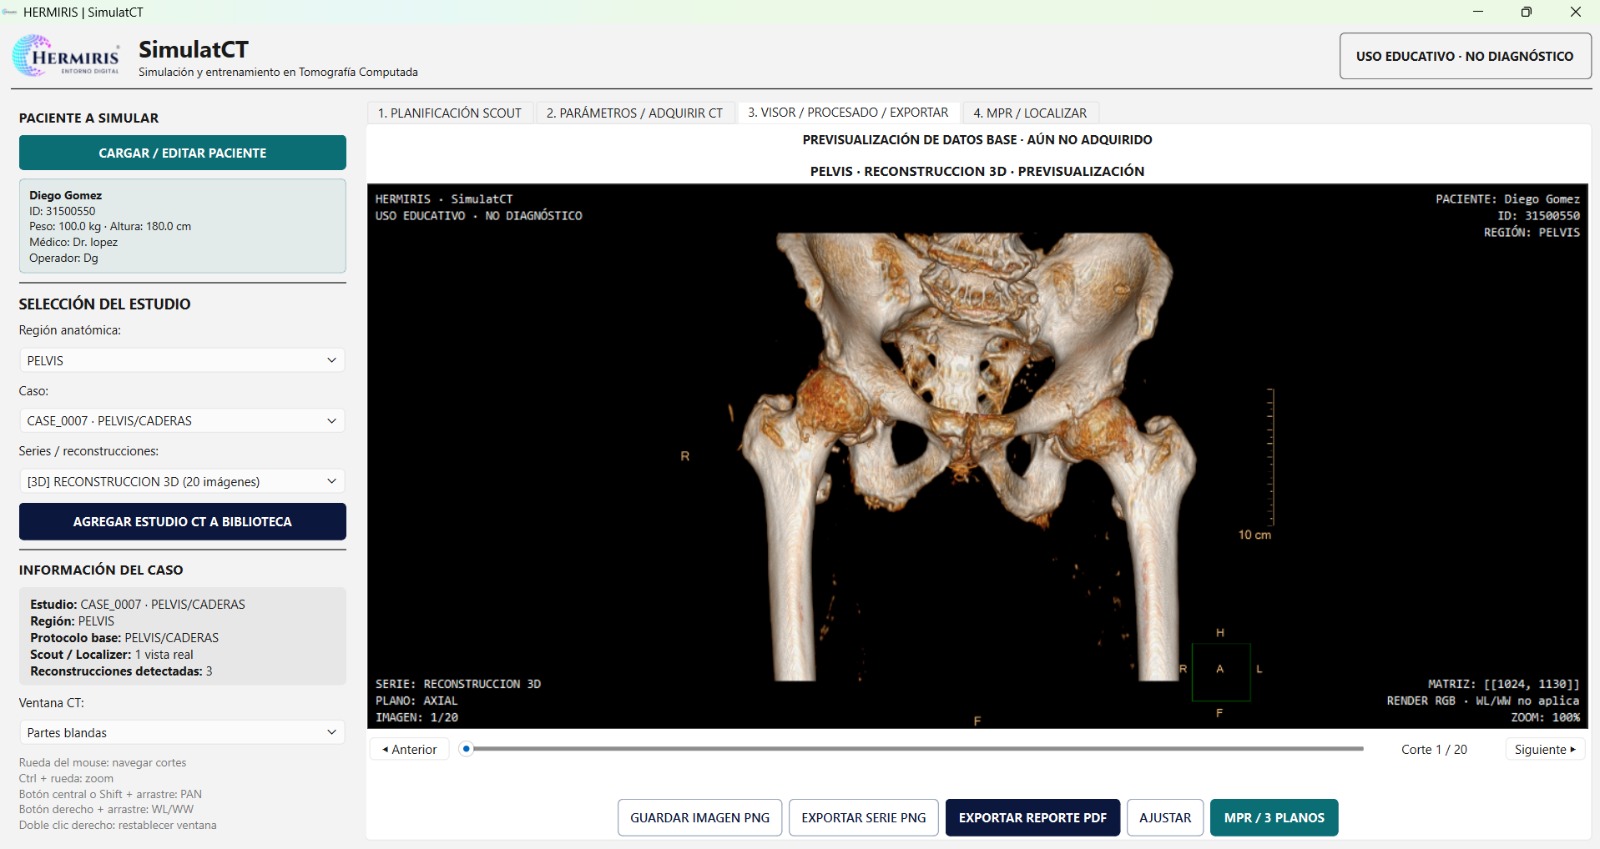Open the Región anatómica dropdown showing PELVIS
The image size is (1600, 849).
(182, 360)
